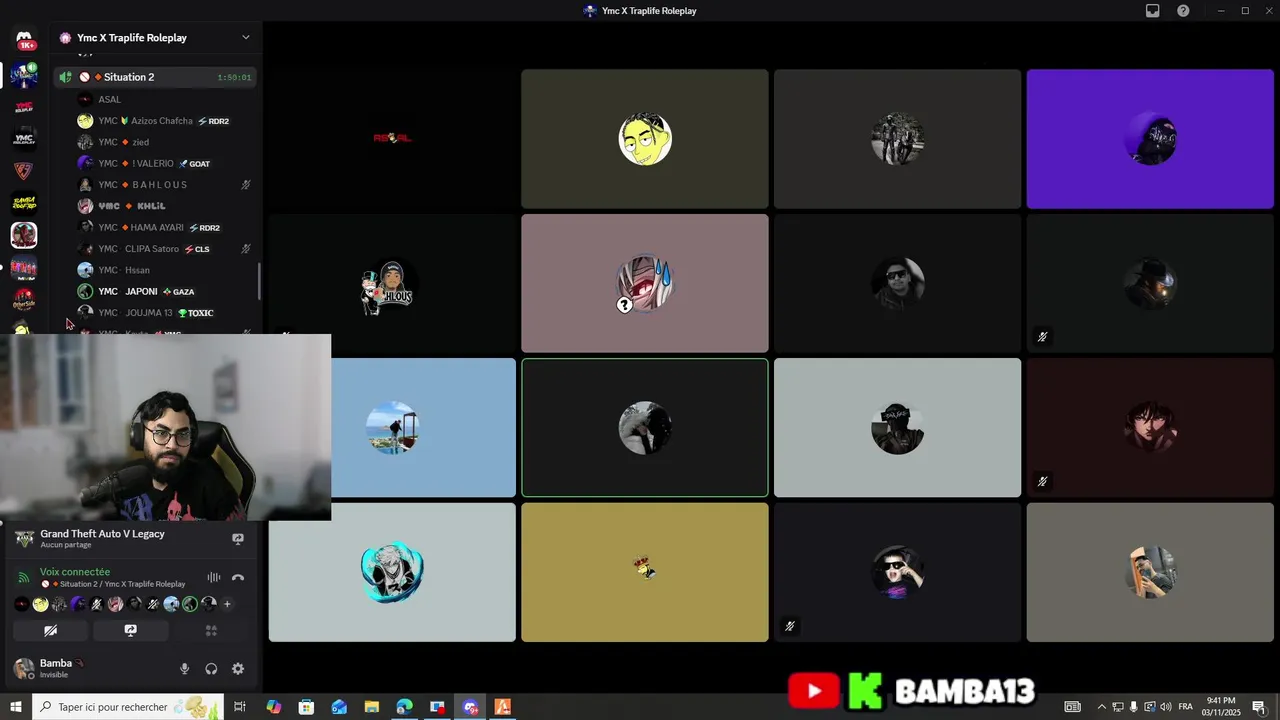The height and width of the screenshot is (720, 1280).
Task: Click system tray volume speaker icon
Action: click(1166, 707)
